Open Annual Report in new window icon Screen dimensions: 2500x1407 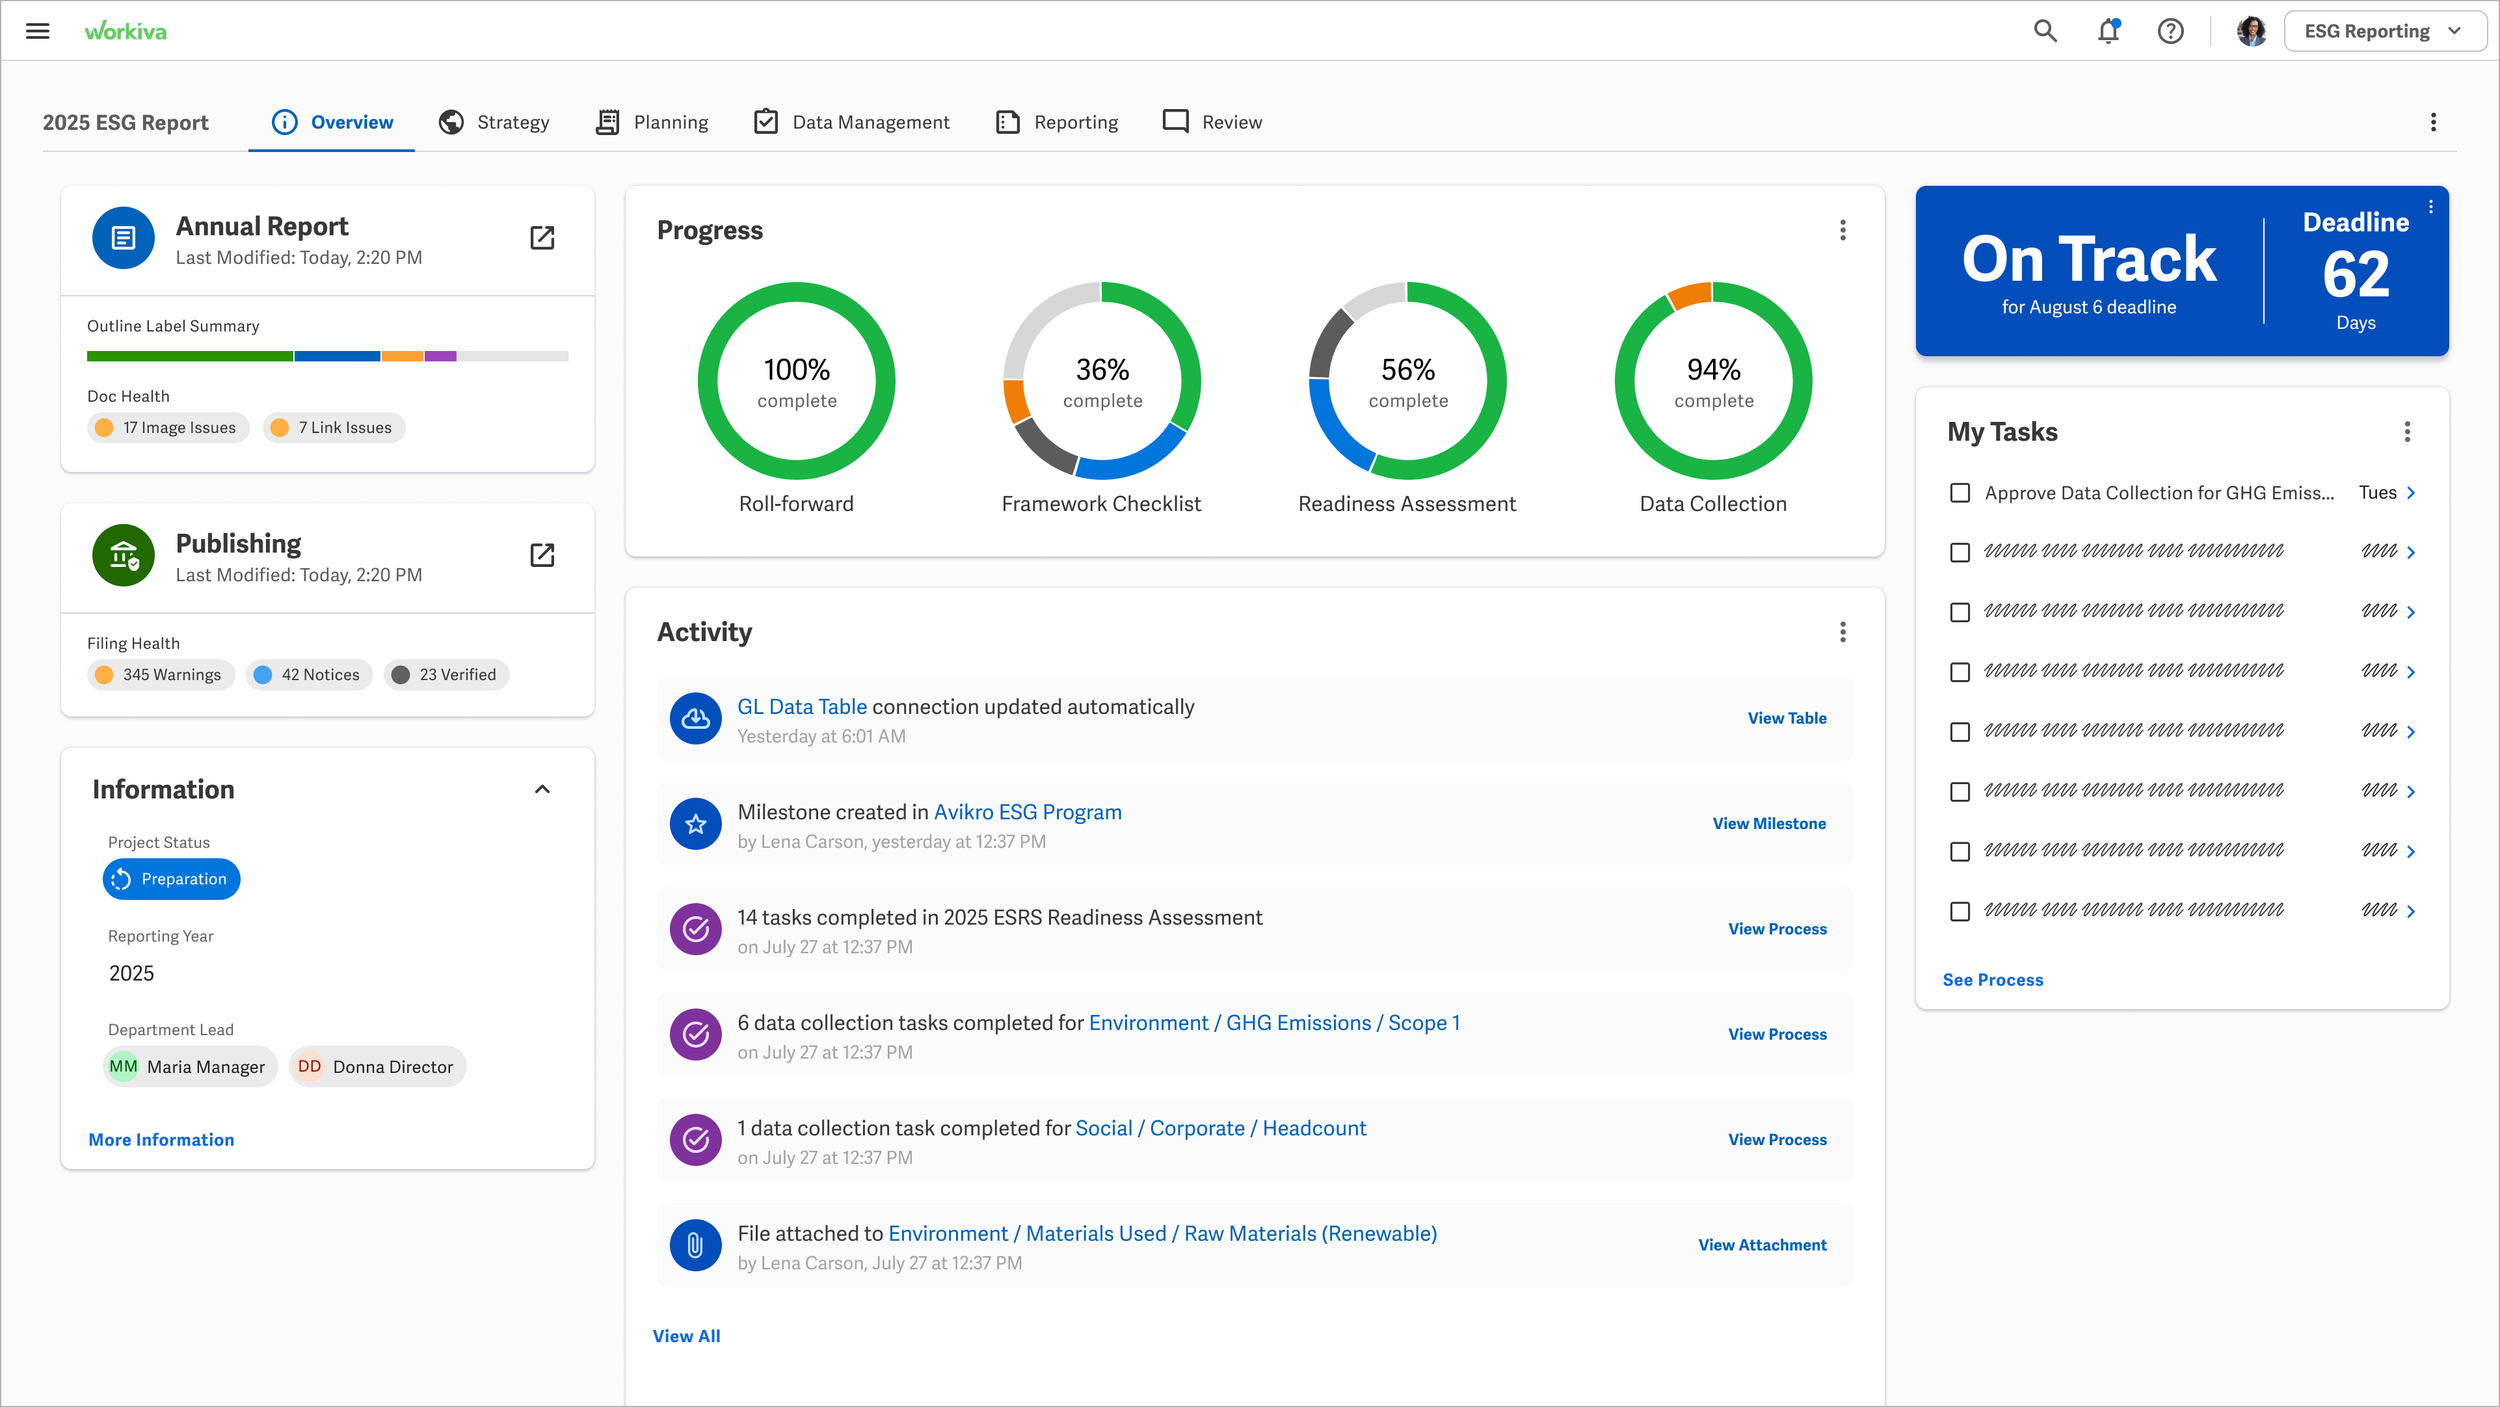pyautogui.click(x=542, y=238)
